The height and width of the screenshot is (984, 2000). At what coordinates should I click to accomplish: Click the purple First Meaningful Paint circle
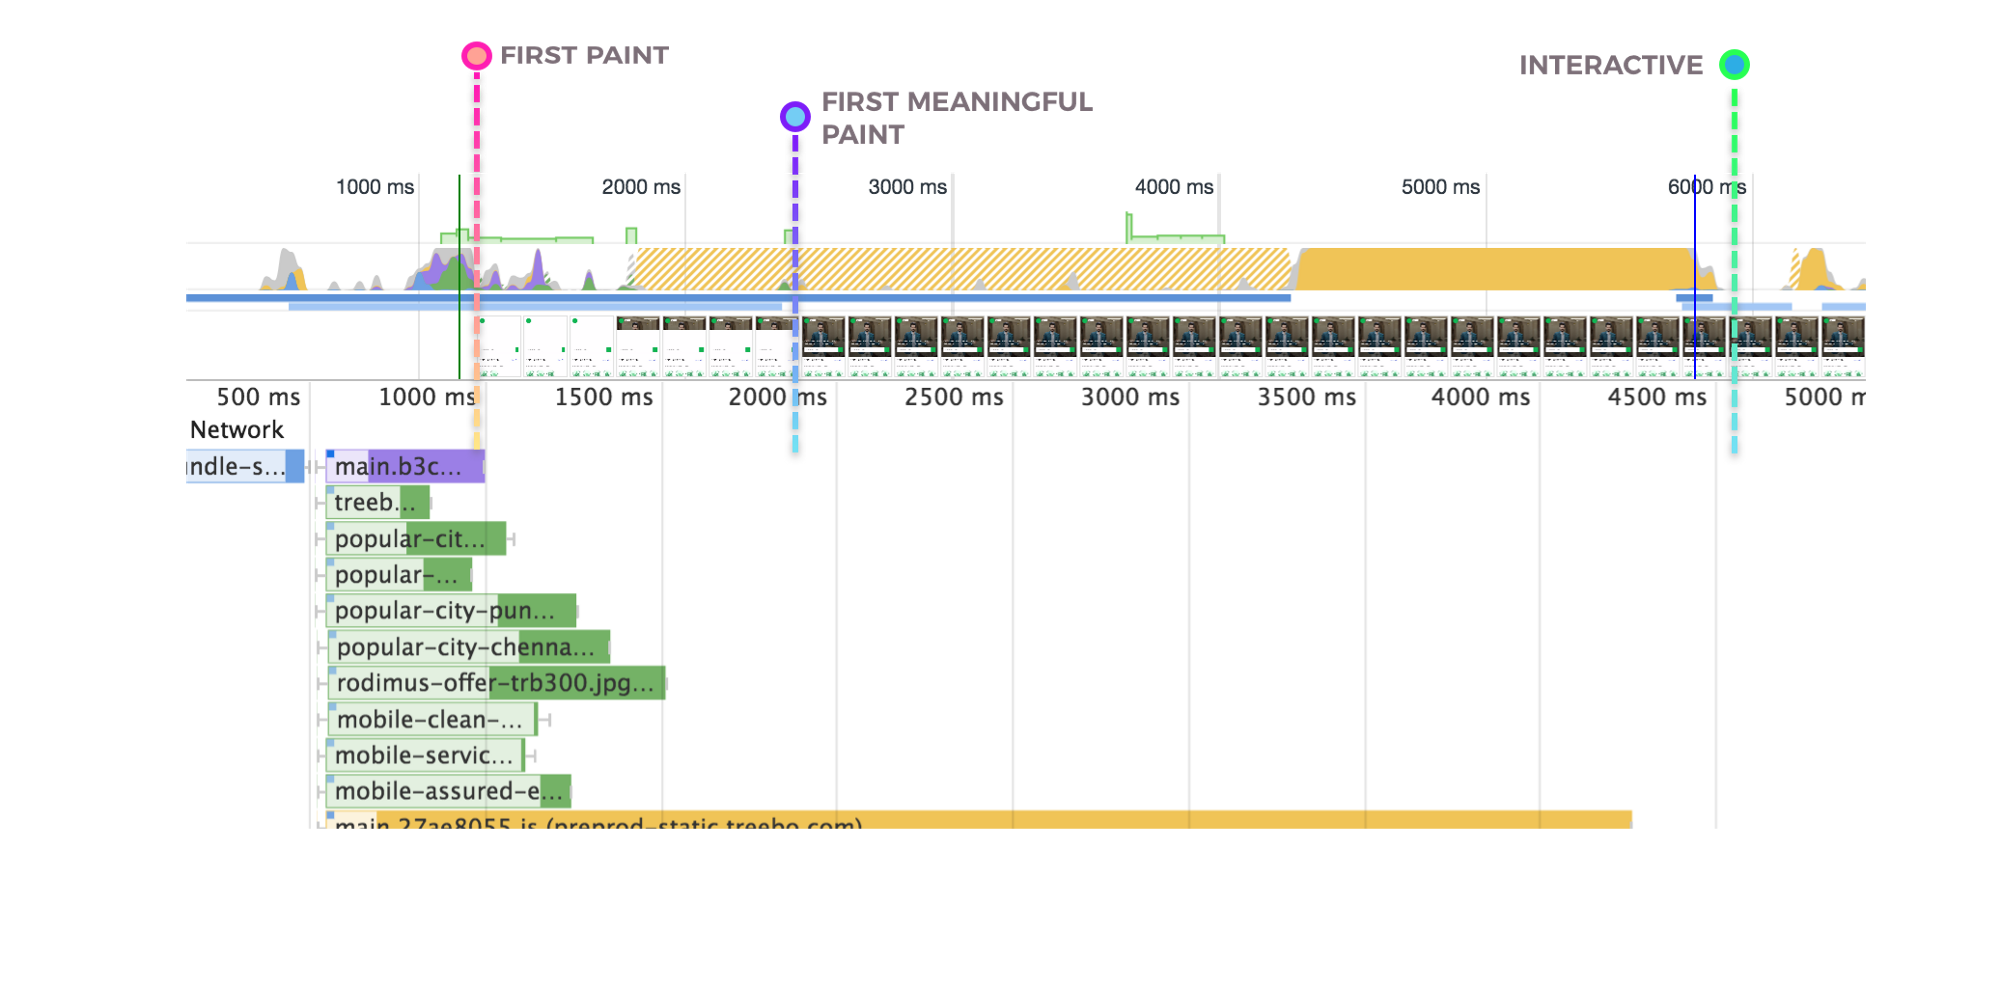point(795,117)
